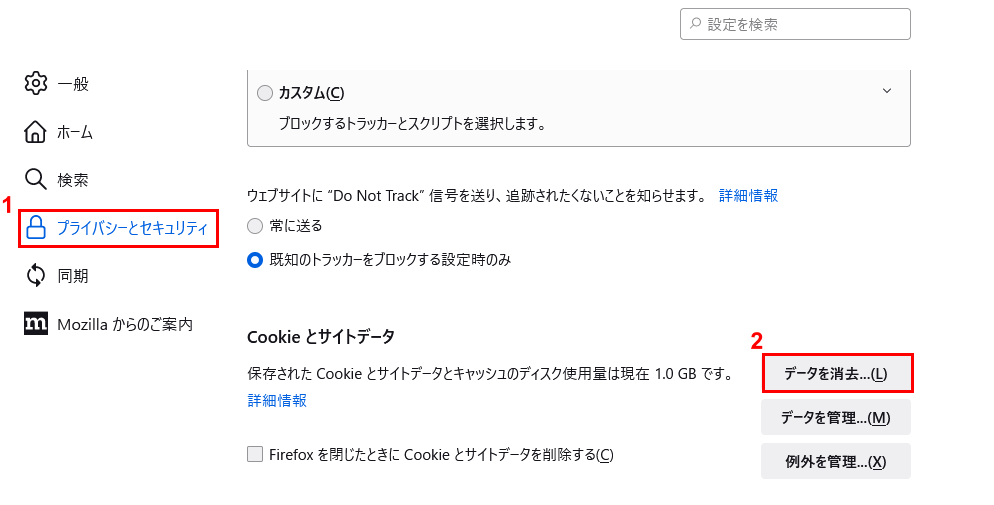Click the Home house icon
The height and width of the screenshot is (505, 994).
pos(36,132)
